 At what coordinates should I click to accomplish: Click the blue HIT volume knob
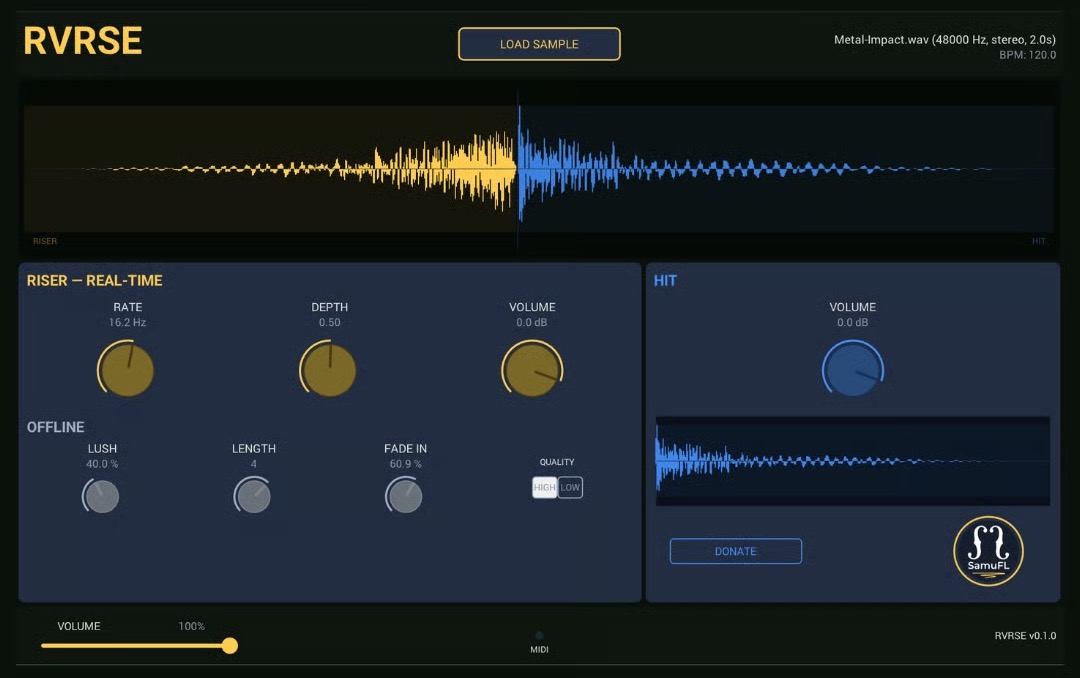[853, 369]
